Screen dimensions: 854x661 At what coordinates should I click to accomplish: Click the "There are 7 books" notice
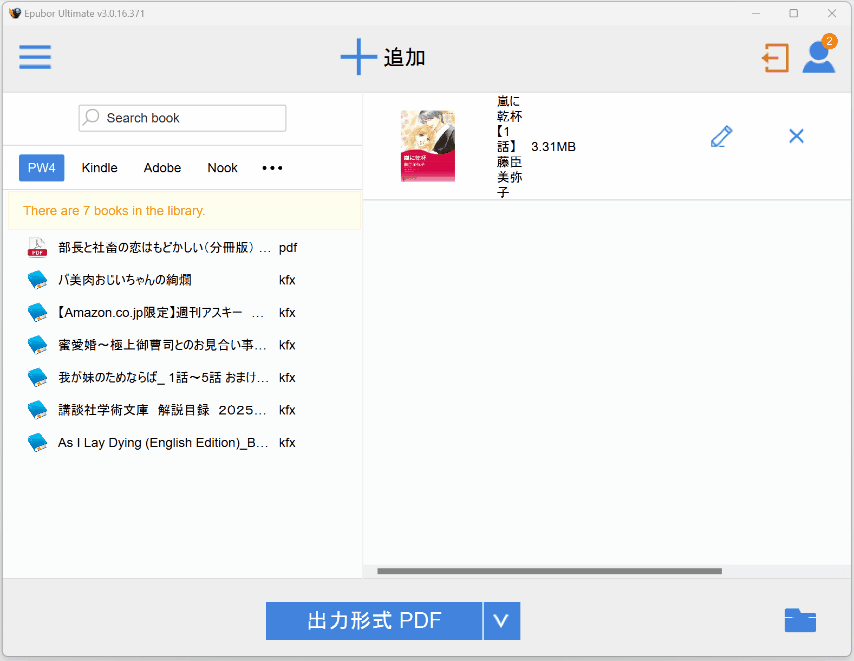click(x=184, y=211)
